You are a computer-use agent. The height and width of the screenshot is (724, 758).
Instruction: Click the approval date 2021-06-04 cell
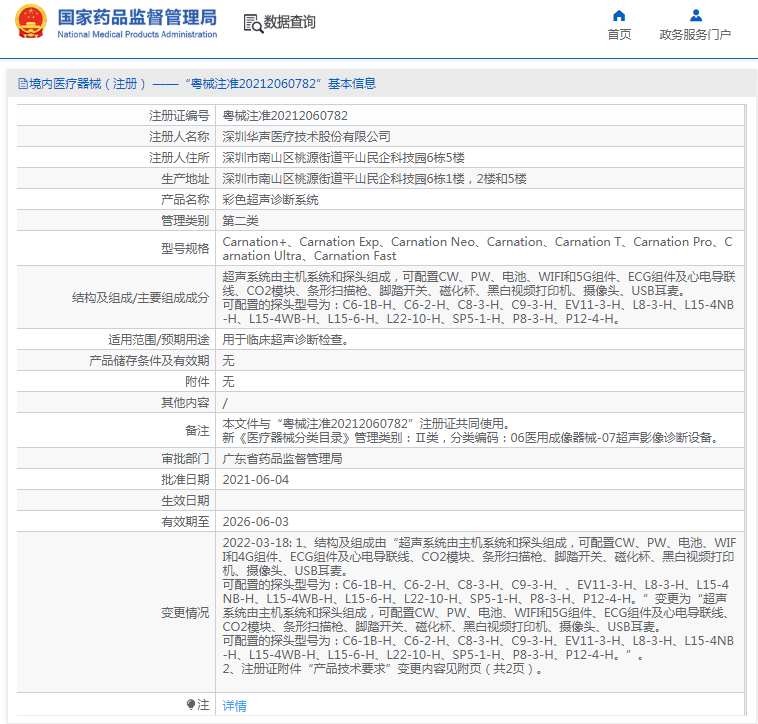pos(255,479)
